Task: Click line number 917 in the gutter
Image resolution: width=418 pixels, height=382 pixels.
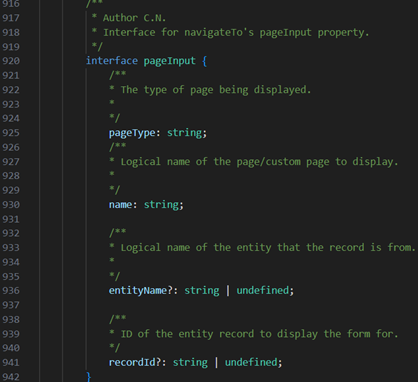Action: (11, 18)
